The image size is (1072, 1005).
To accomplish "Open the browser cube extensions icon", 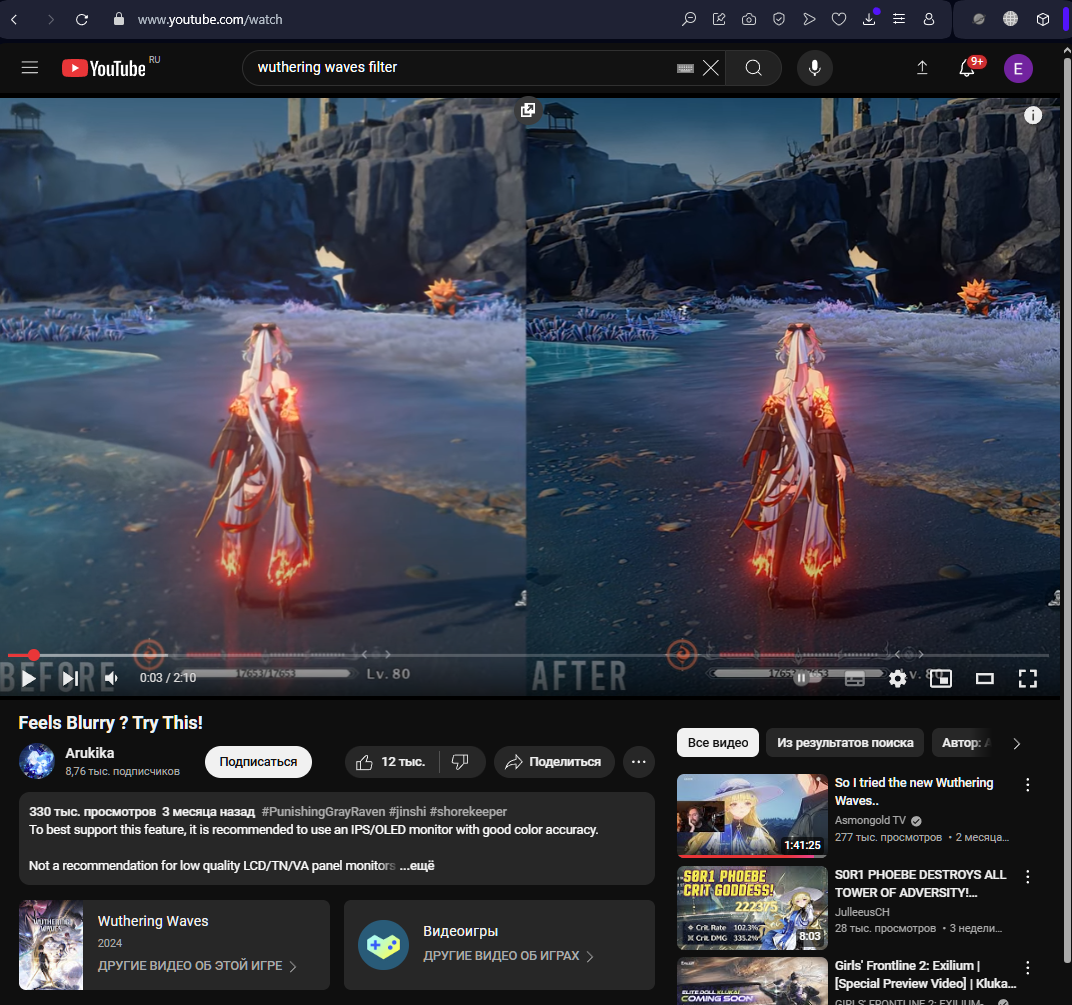I will click(x=1043, y=19).
